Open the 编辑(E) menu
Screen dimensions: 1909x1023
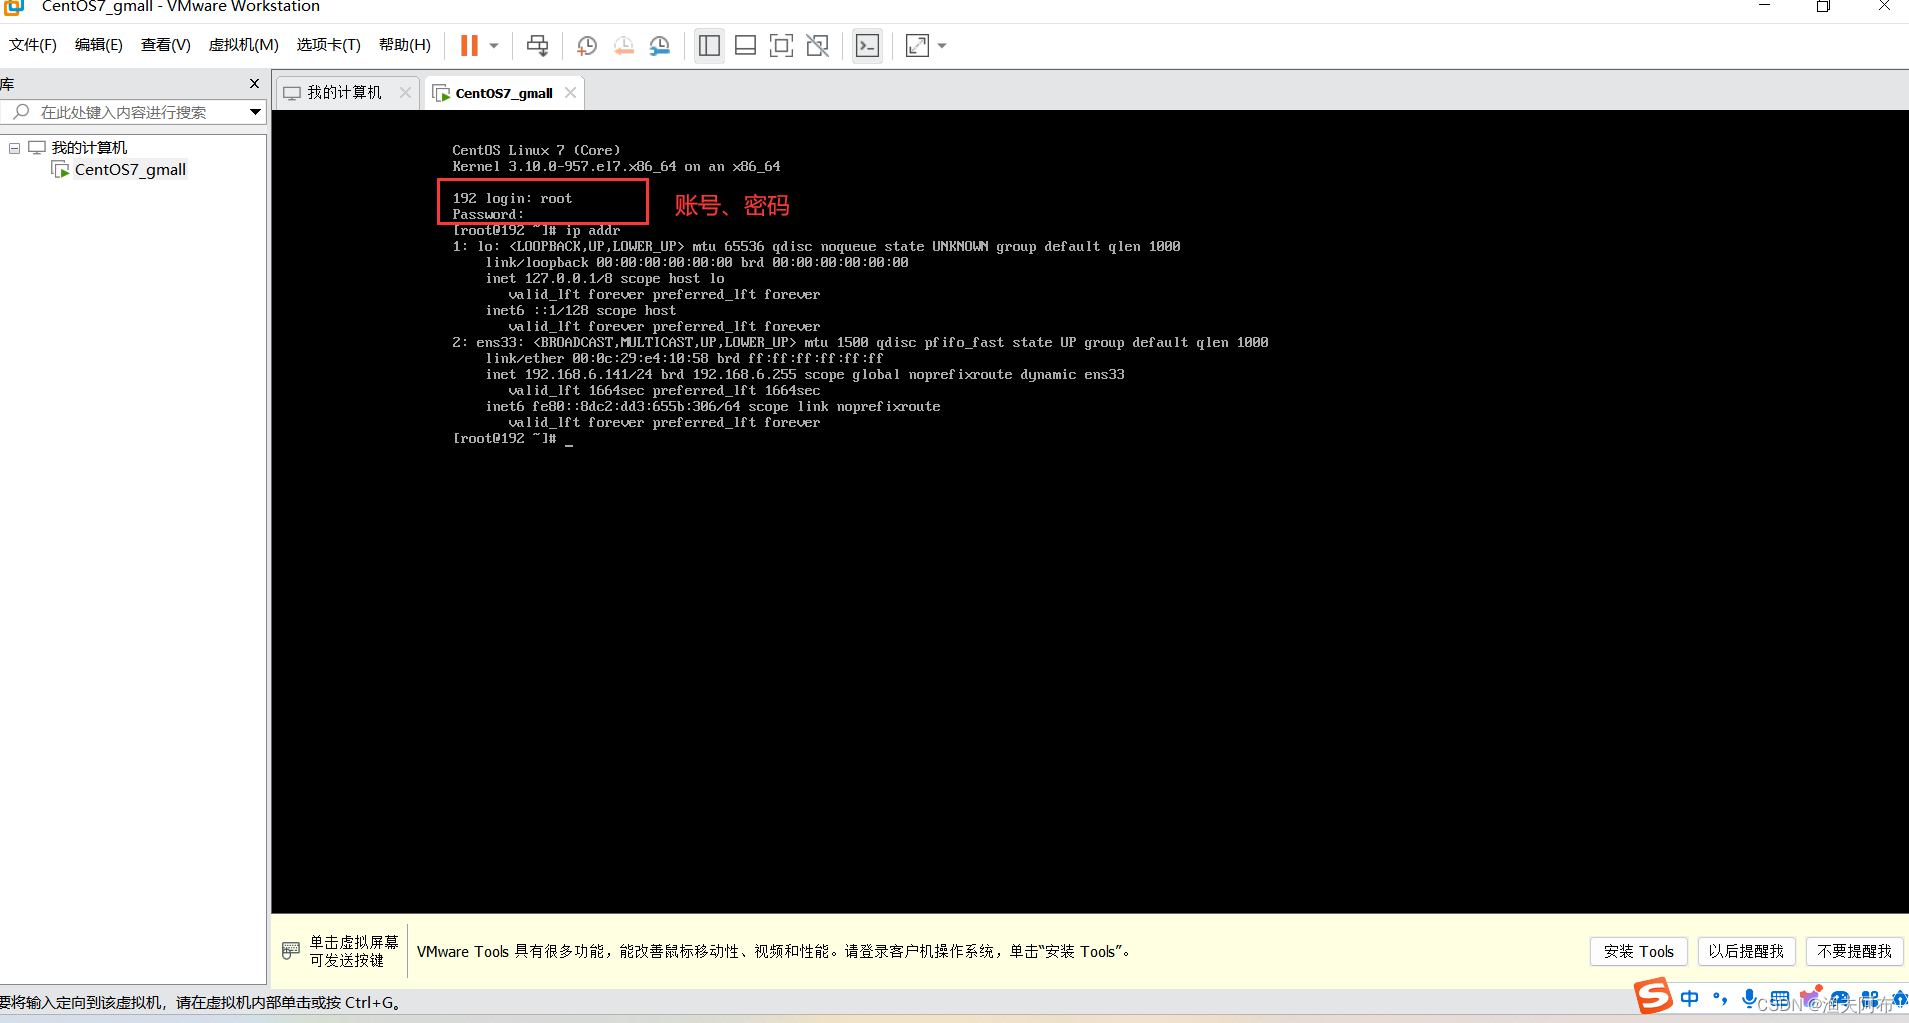[x=99, y=45]
